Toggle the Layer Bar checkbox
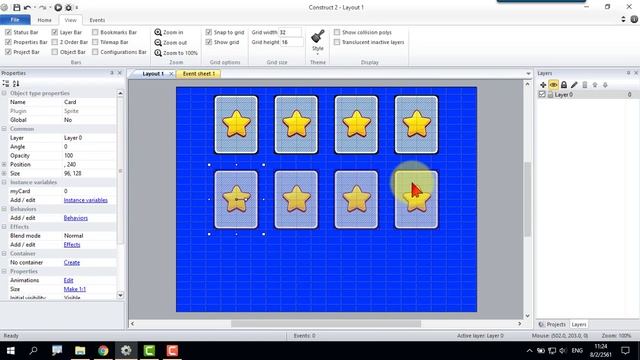Screen dimensions: 640x360 pyautogui.click(x=55, y=32)
